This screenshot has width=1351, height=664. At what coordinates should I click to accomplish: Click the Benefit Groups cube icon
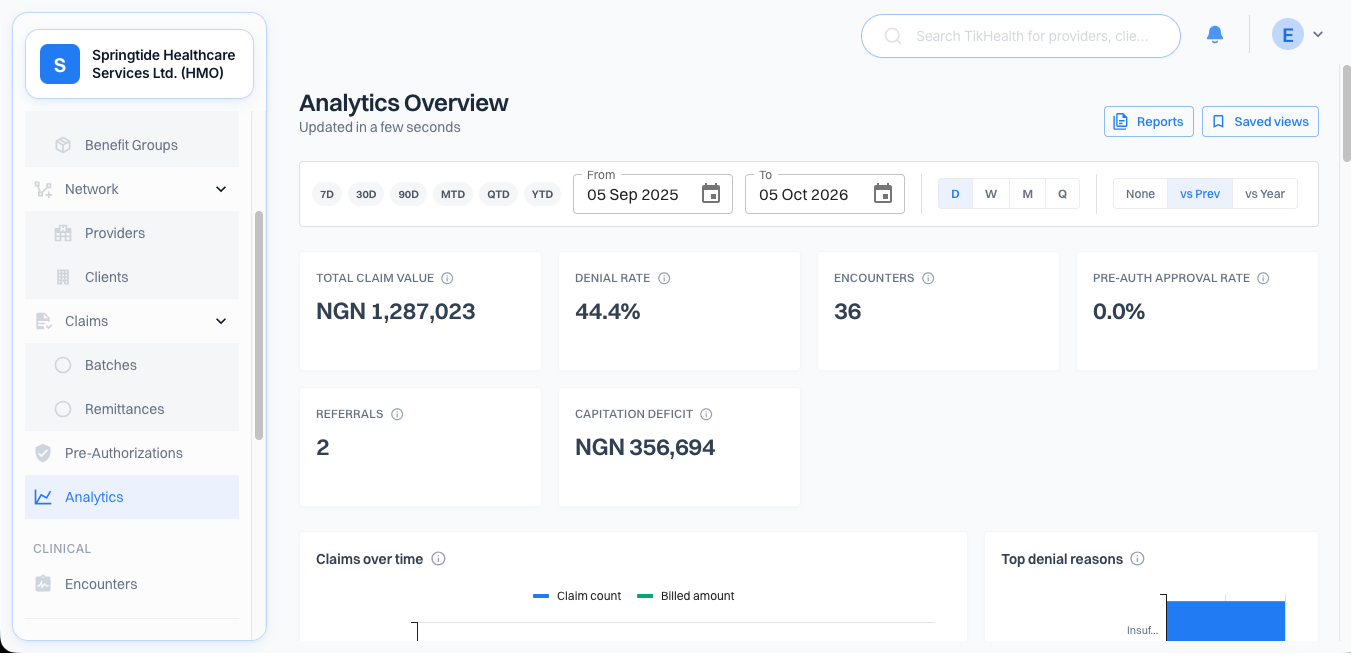[63, 145]
